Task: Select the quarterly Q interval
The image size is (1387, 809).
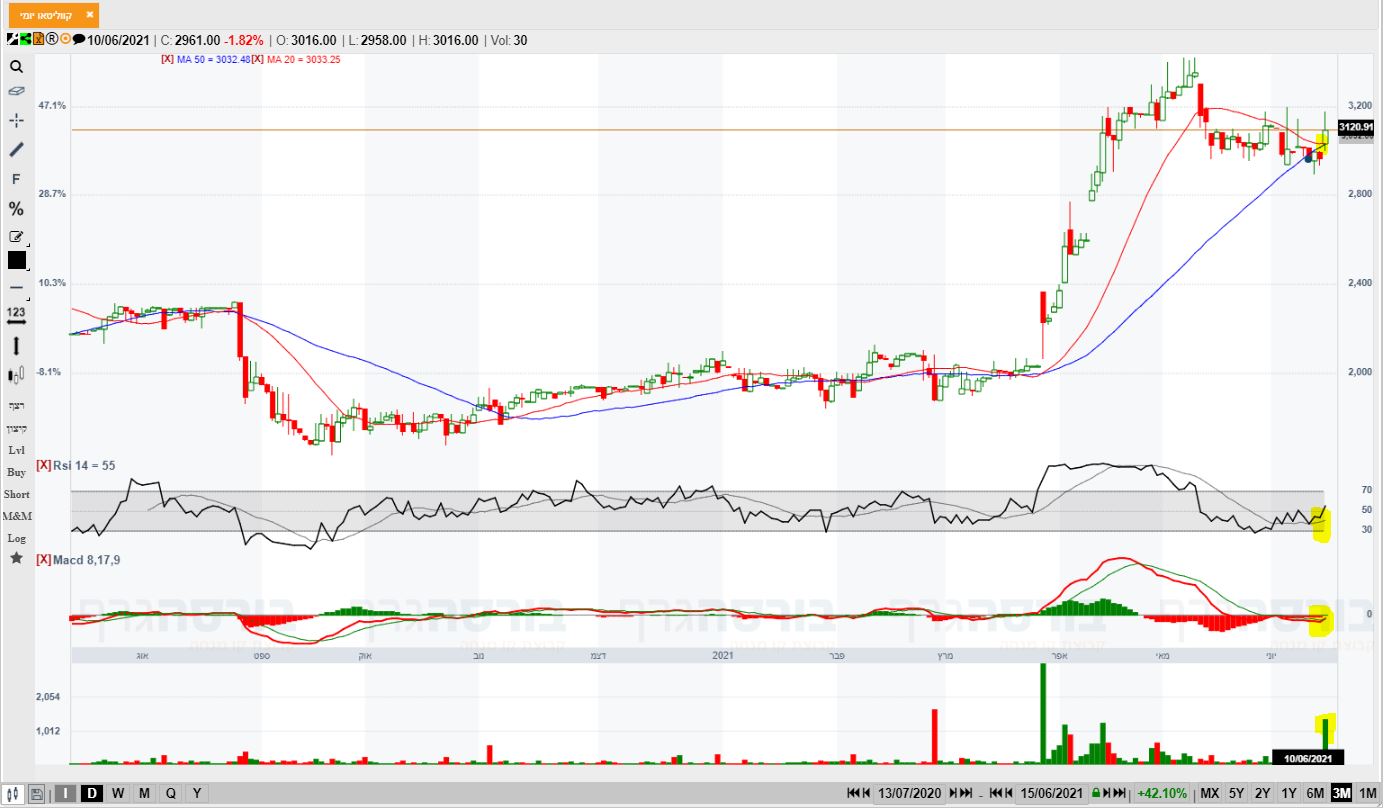Action: 171,793
